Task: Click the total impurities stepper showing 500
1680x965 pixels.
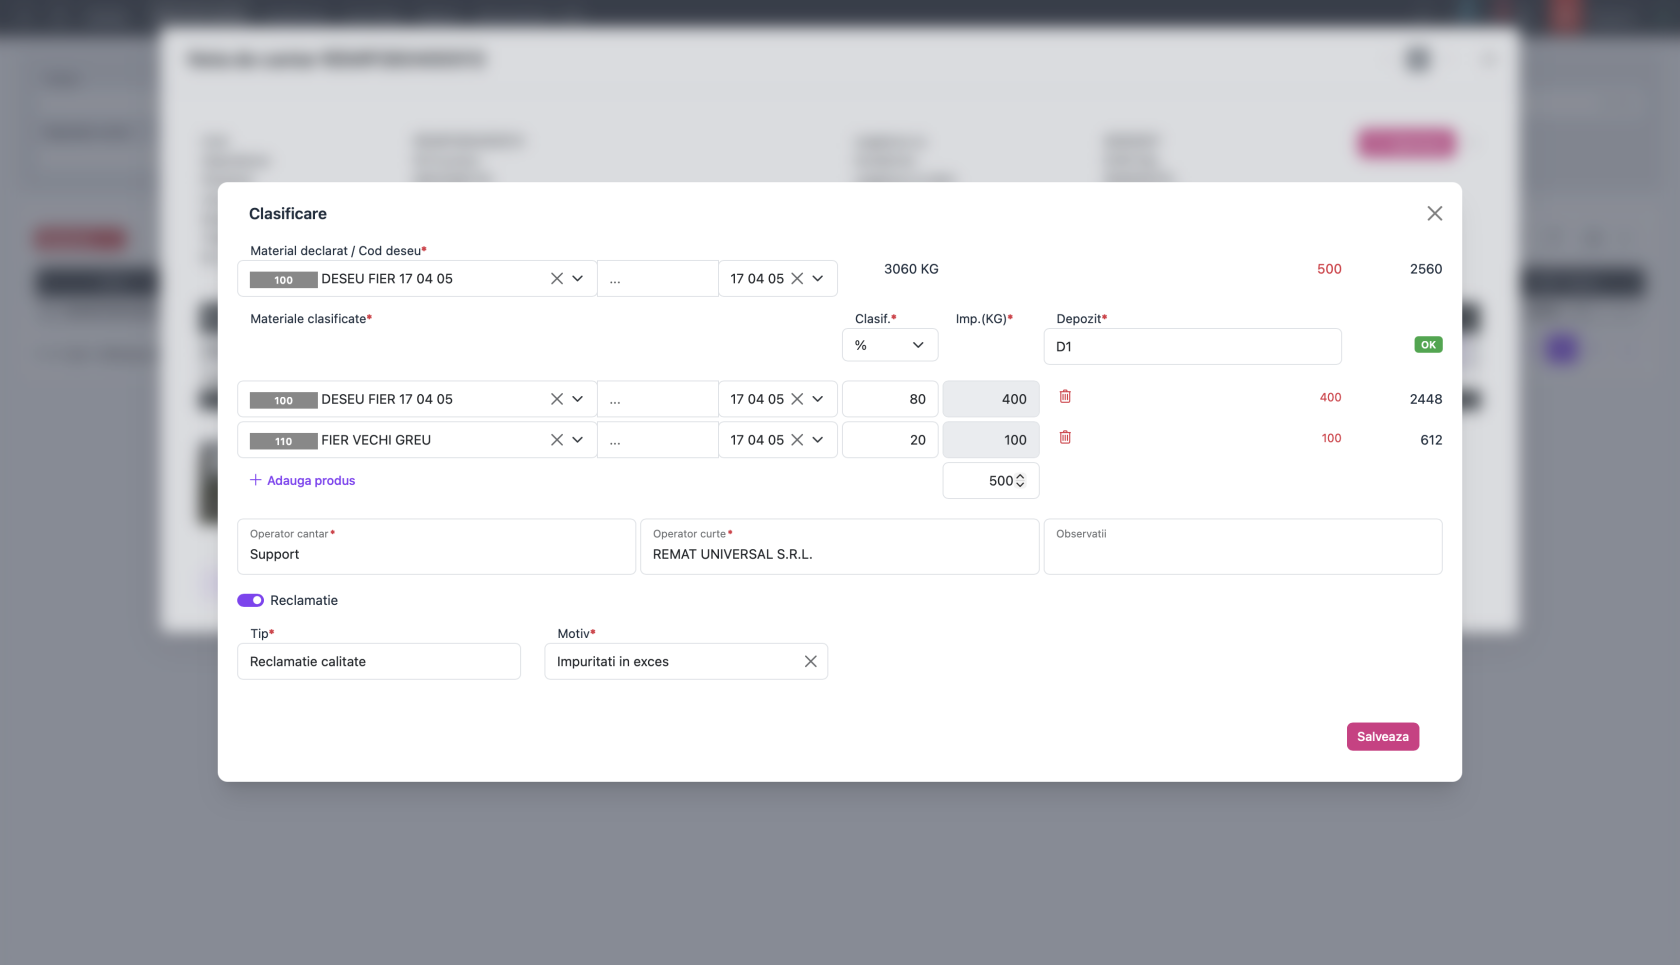Action: click(991, 481)
